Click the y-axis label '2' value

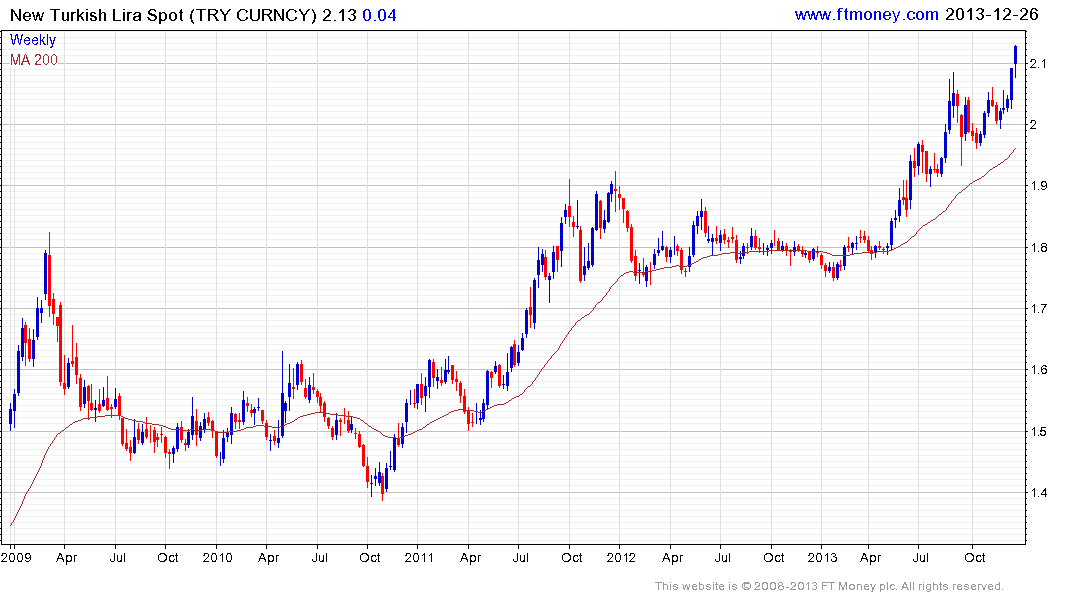pos(1033,125)
